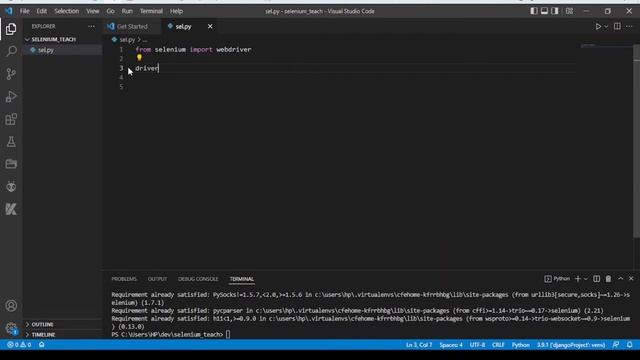This screenshot has height=360, width=640.
Task: Open the File menu
Action: [x=24, y=11]
